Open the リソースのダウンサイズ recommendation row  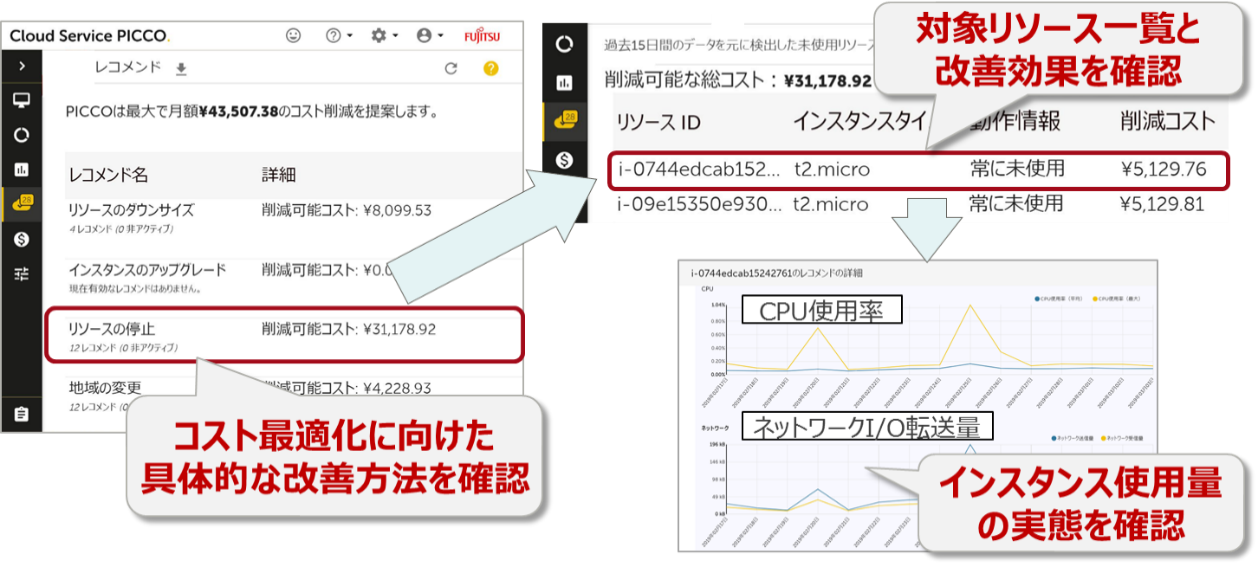(x=294, y=218)
